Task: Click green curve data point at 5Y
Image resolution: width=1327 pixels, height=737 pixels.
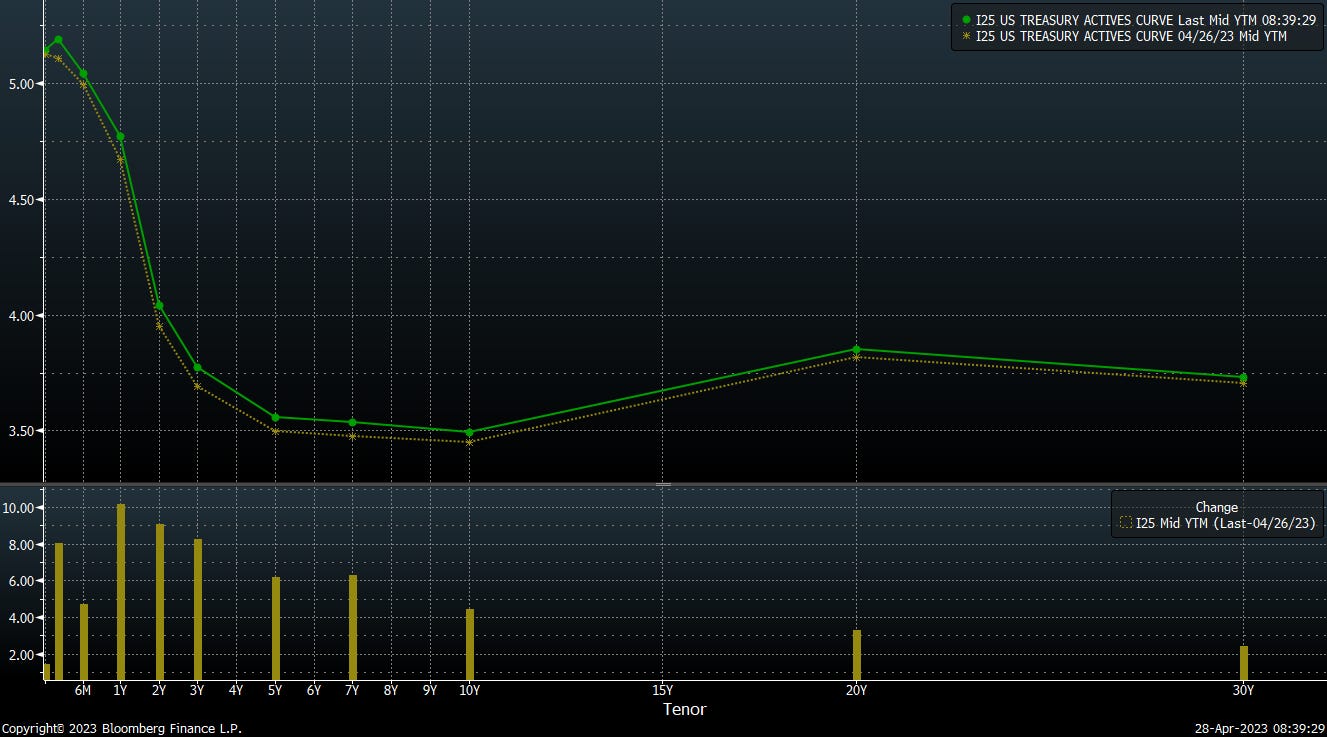Action: pos(275,417)
